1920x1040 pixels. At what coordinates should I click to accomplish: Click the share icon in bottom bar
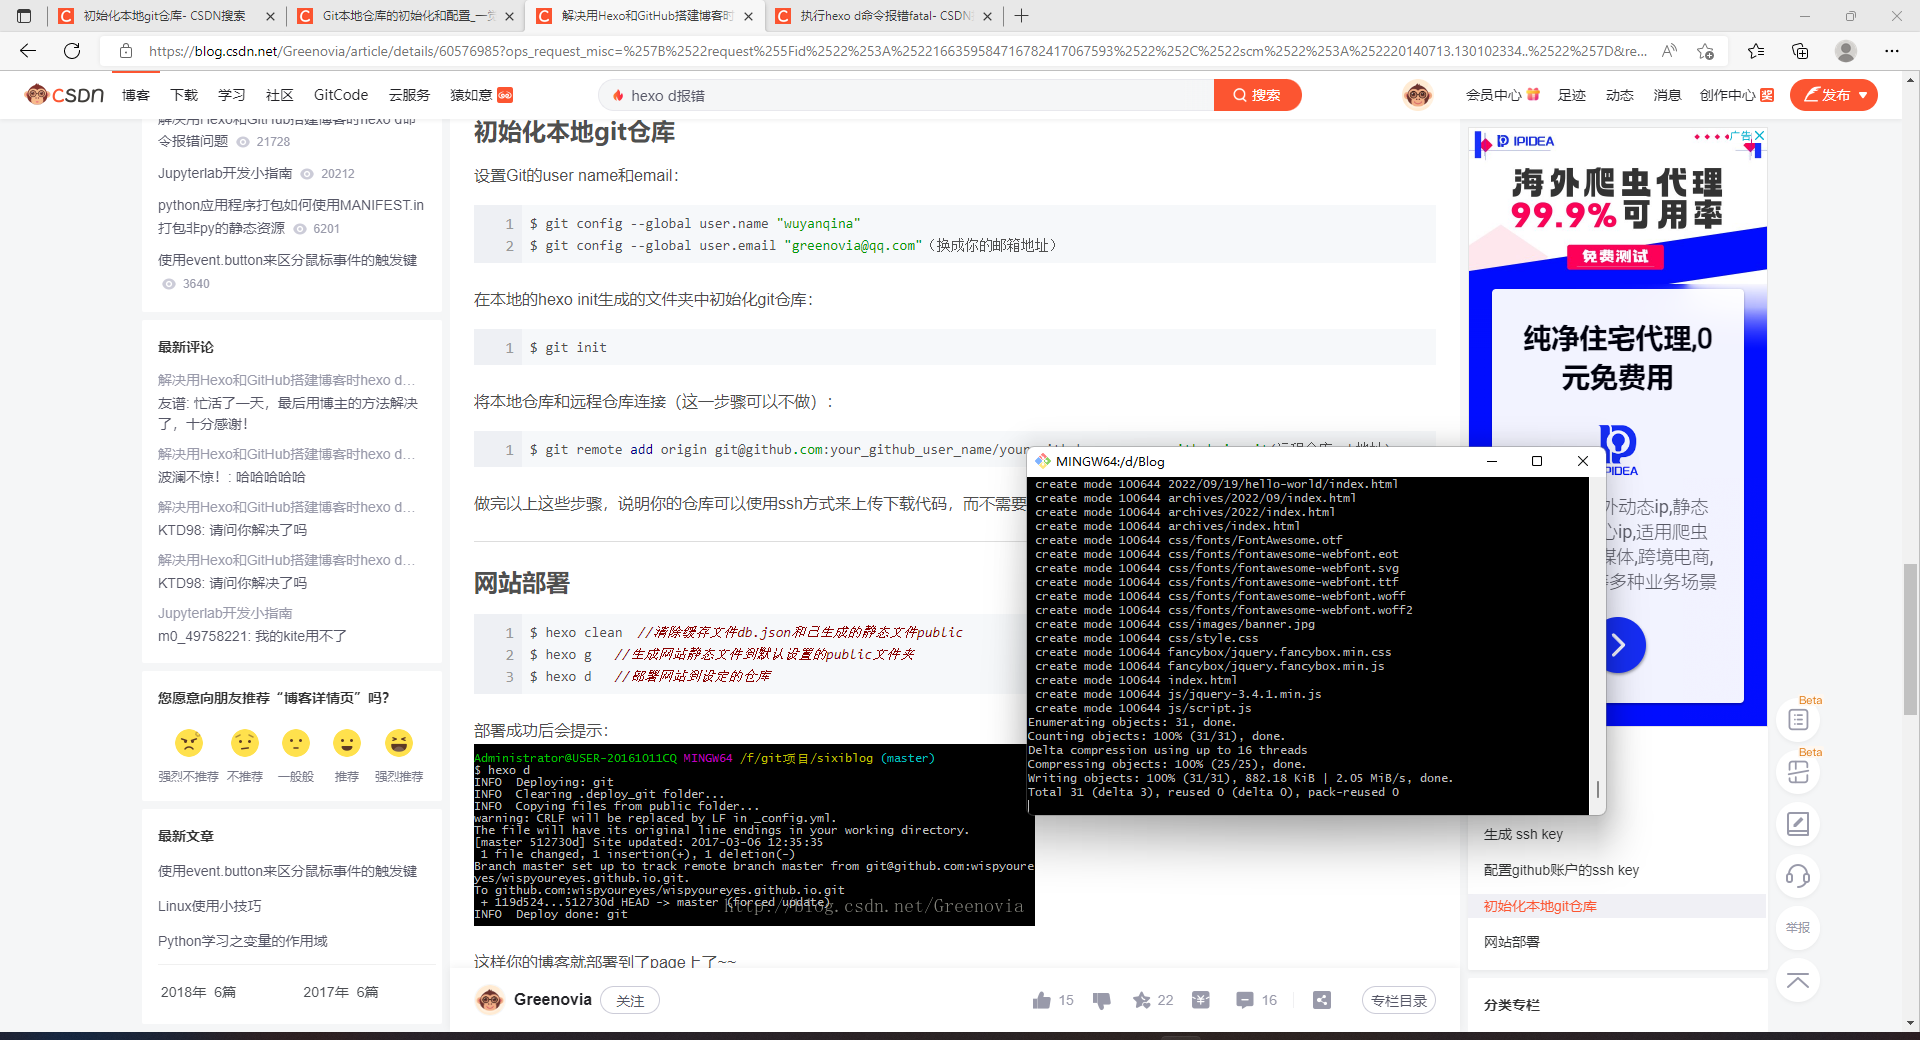click(x=1321, y=1000)
